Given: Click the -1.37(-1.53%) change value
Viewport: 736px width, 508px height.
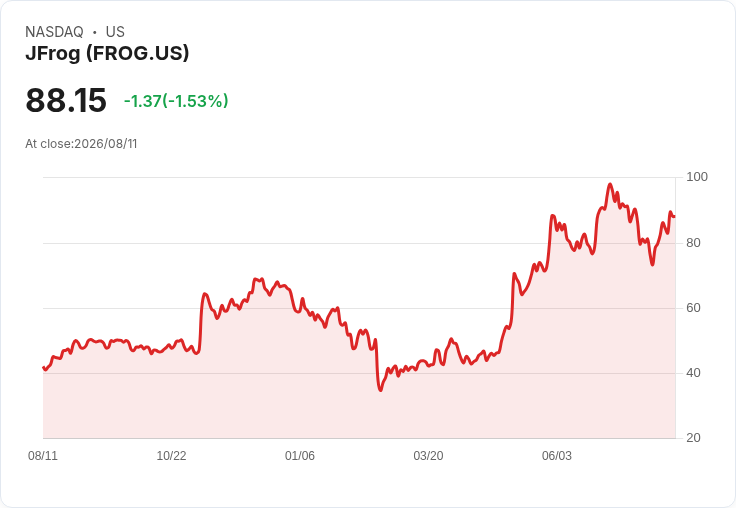Looking at the screenshot, I should coord(176,101).
